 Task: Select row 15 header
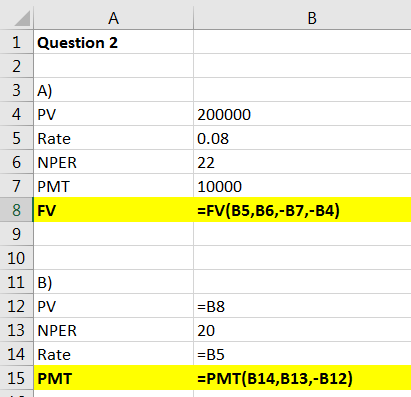tap(16, 378)
